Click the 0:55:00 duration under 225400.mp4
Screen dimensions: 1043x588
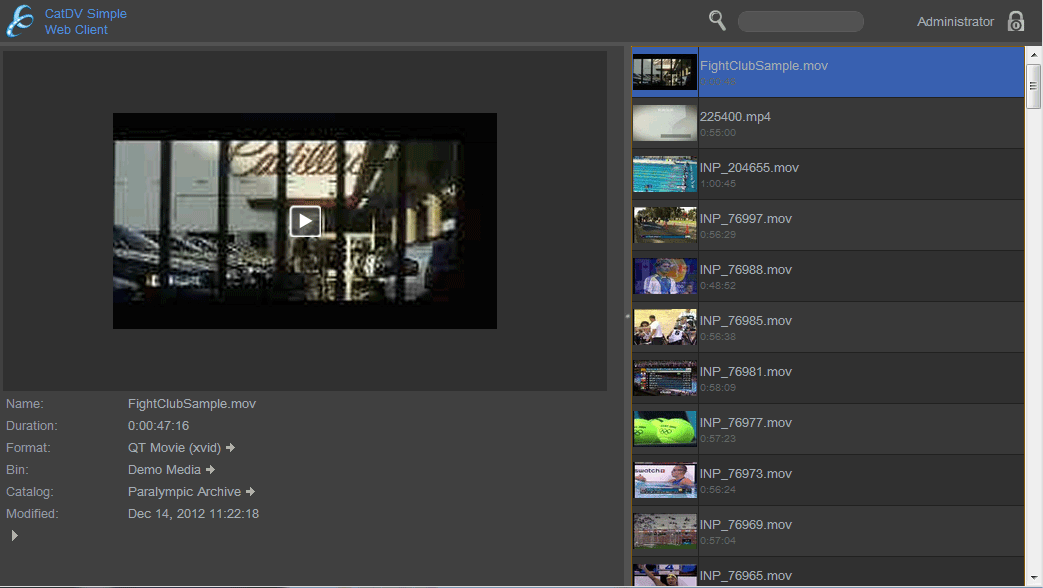pos(718,132)
